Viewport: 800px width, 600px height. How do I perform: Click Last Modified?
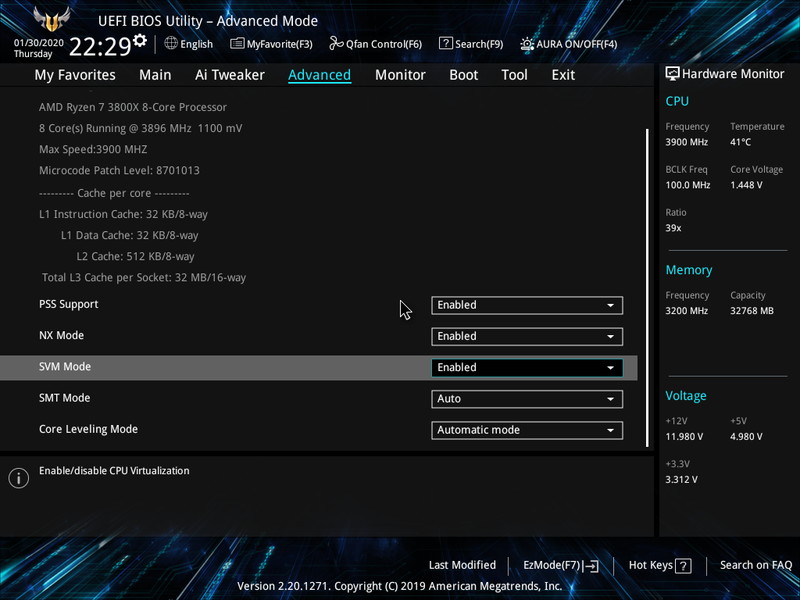462,565
